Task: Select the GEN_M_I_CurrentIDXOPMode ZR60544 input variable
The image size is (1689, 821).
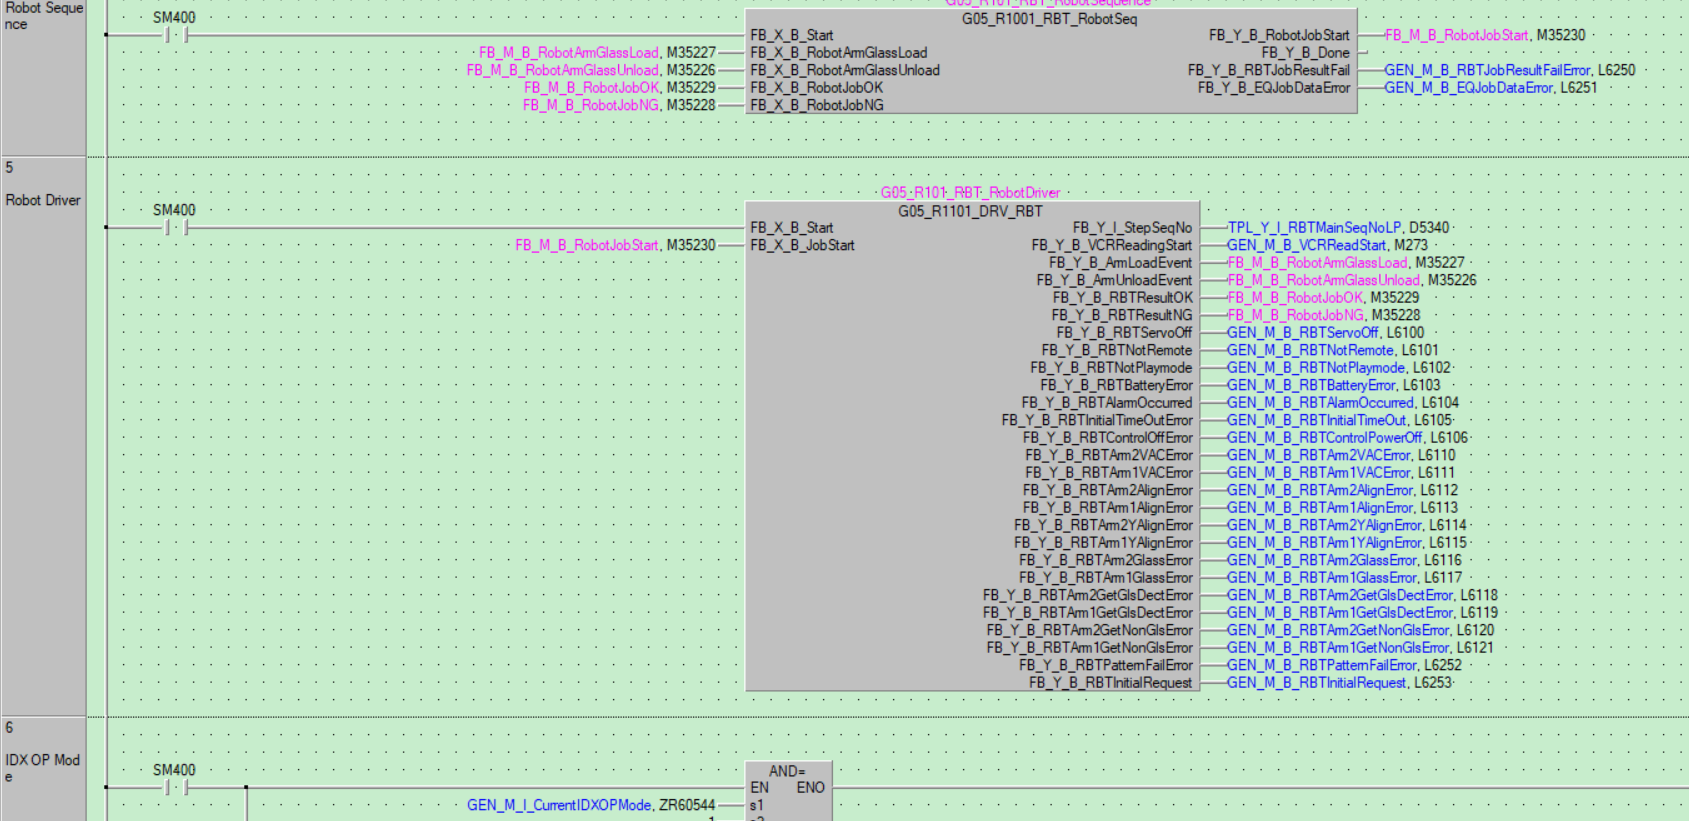Action: click(590, 805)
